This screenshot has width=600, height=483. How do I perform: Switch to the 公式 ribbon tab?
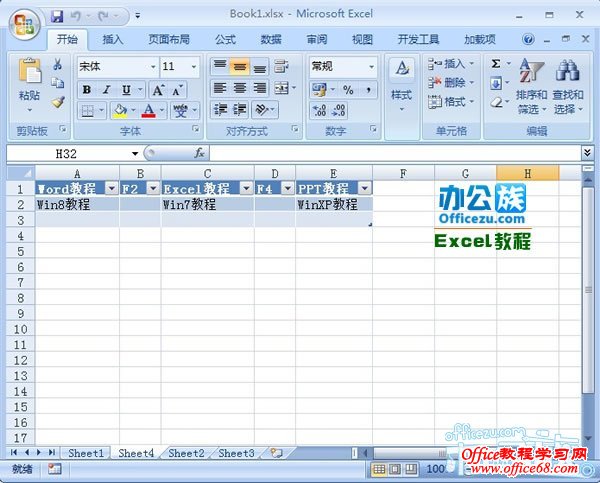pos(225,39)
